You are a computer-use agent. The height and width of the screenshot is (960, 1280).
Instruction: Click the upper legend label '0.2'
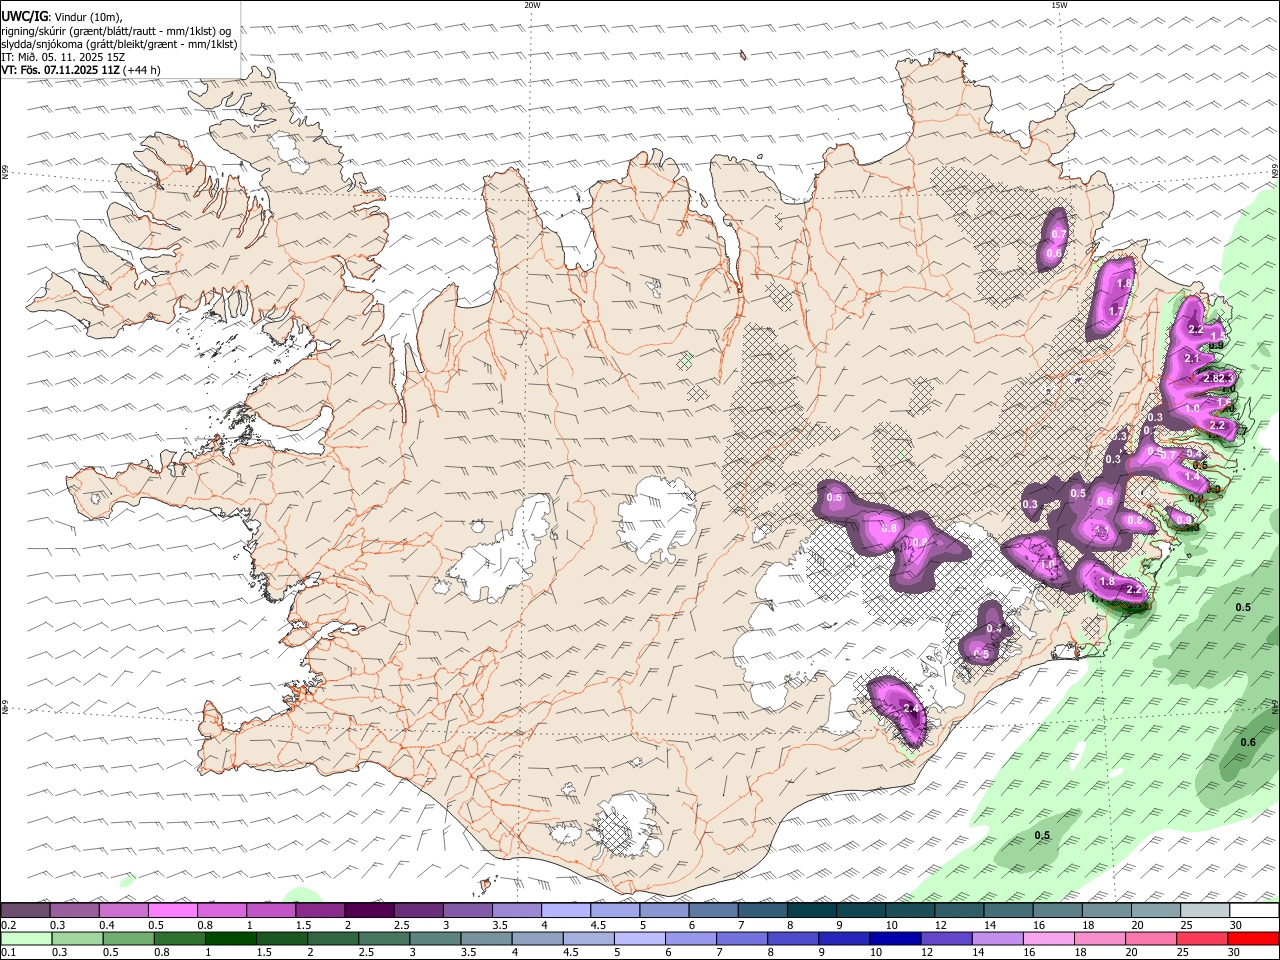(x=9, y=925)
